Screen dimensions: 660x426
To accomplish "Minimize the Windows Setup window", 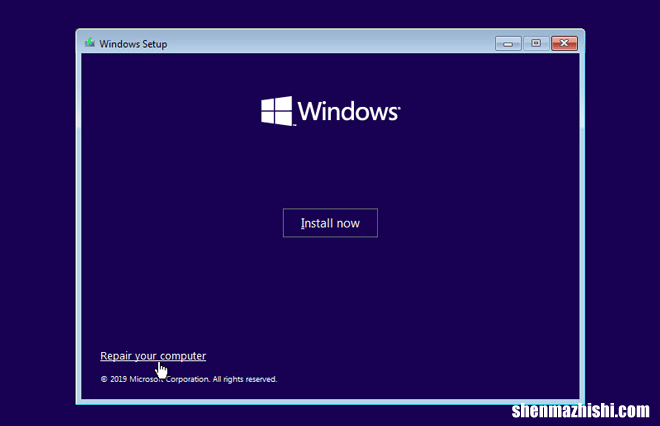I will (508, 43).
